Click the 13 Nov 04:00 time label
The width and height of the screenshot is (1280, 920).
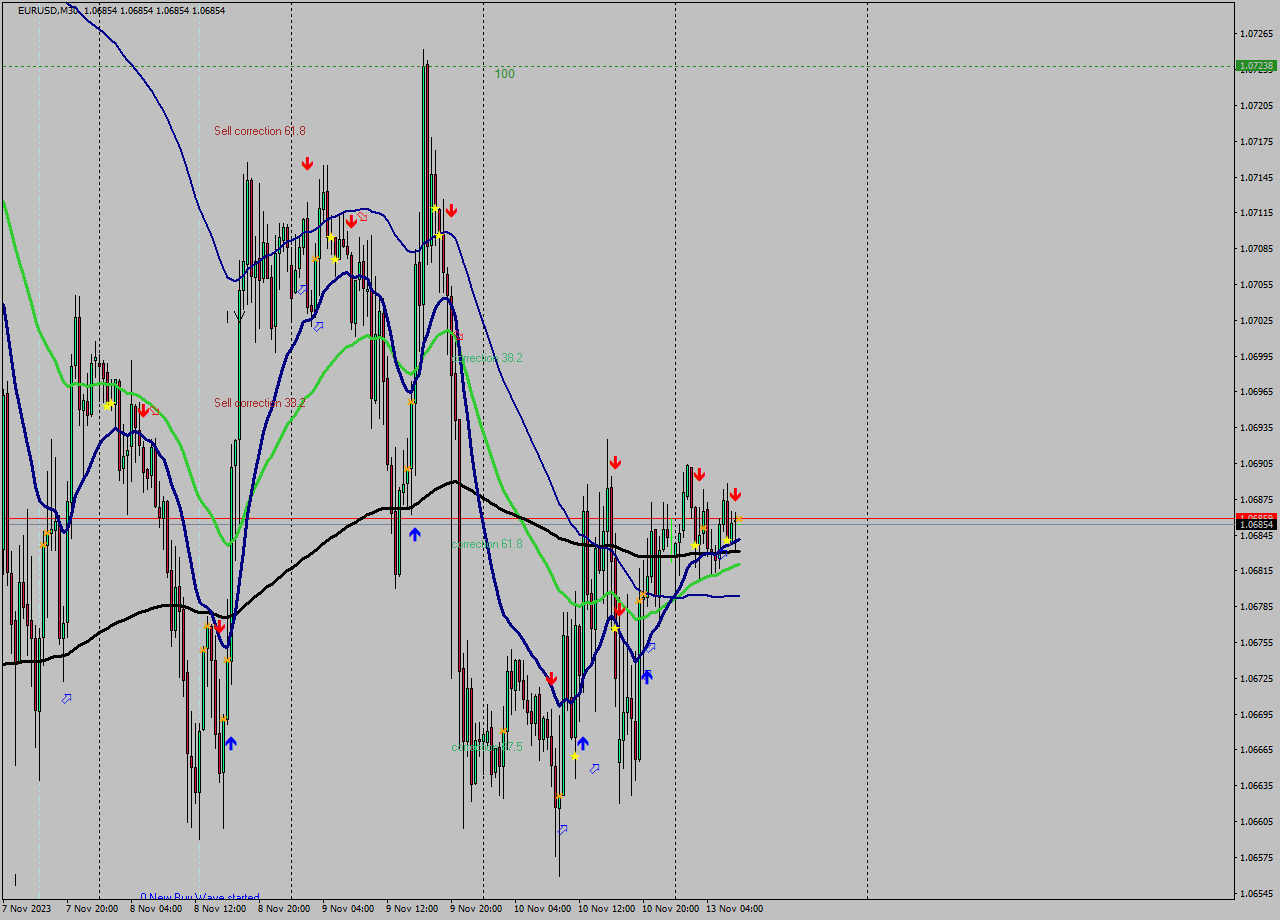point(735,909)
